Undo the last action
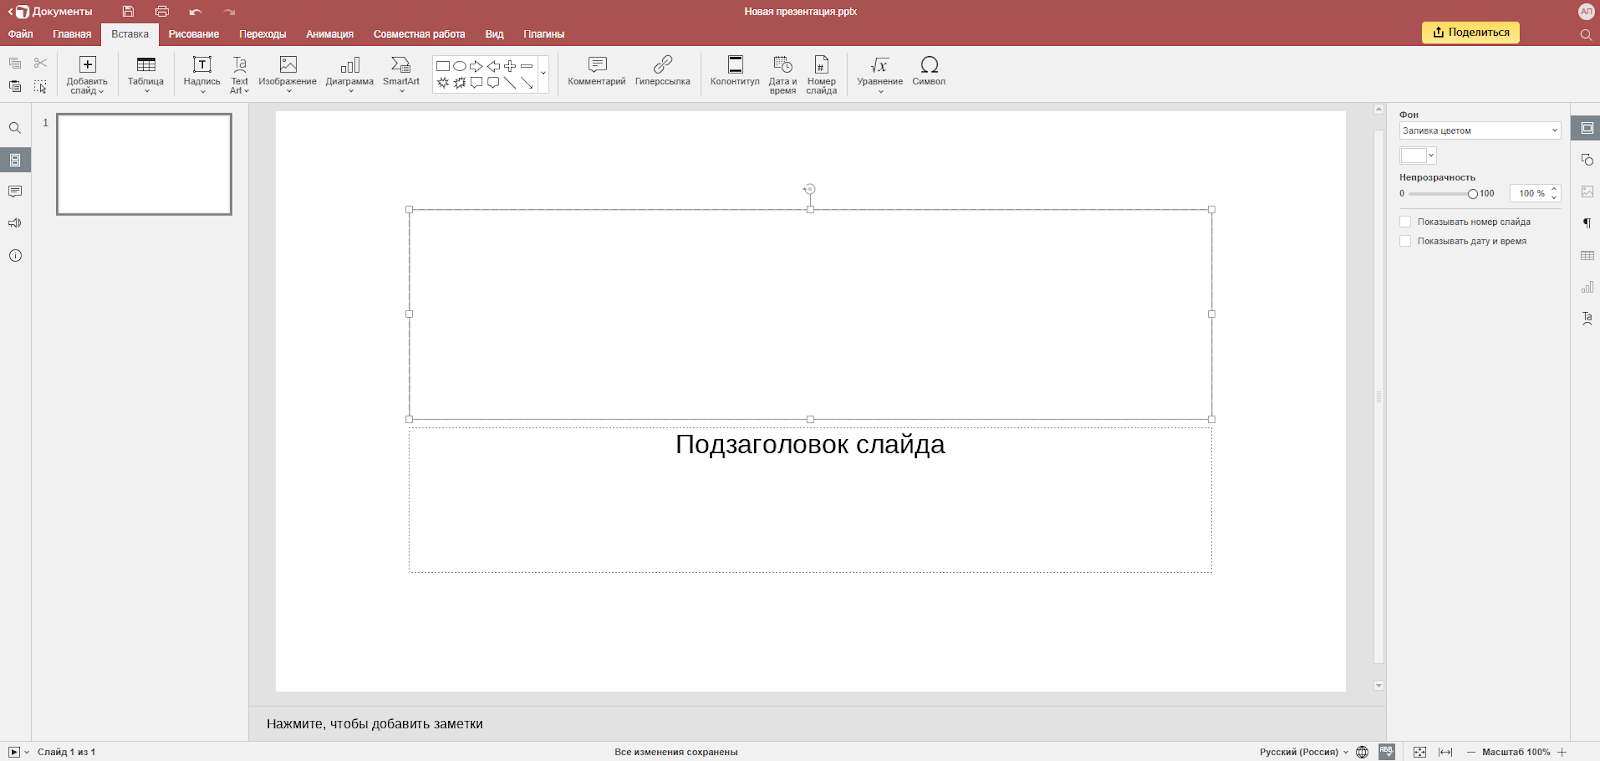The width and height of the screenshot is (1600, 761). (195, 12)
